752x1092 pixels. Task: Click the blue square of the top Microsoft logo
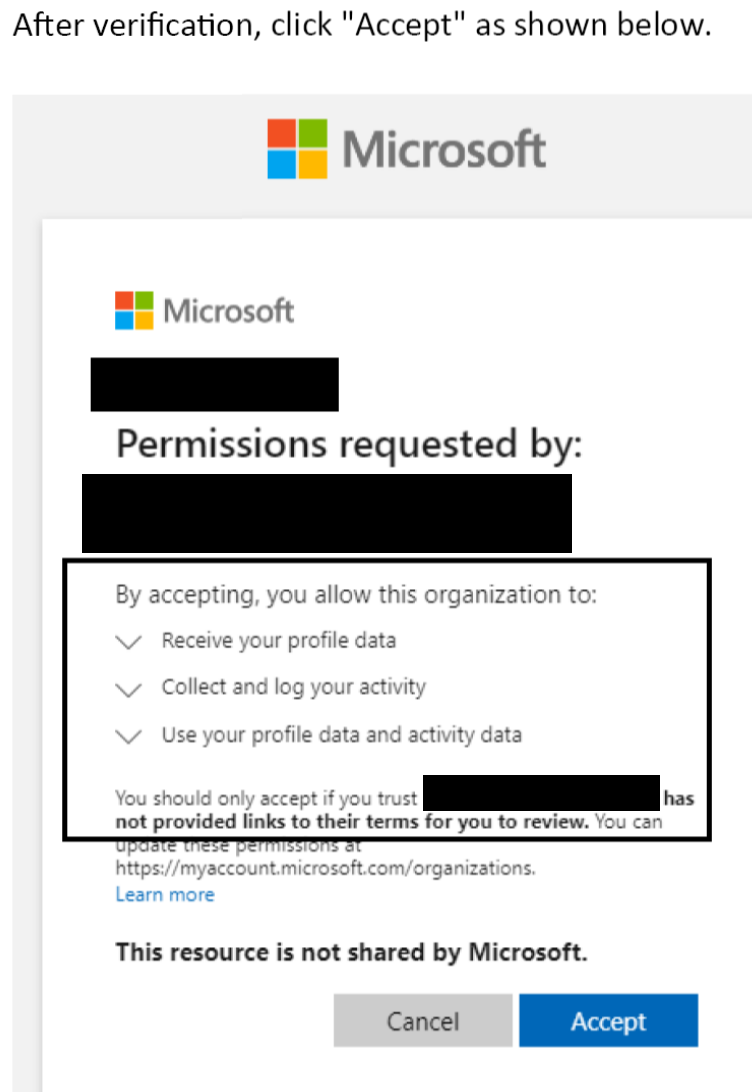(280, 165)
